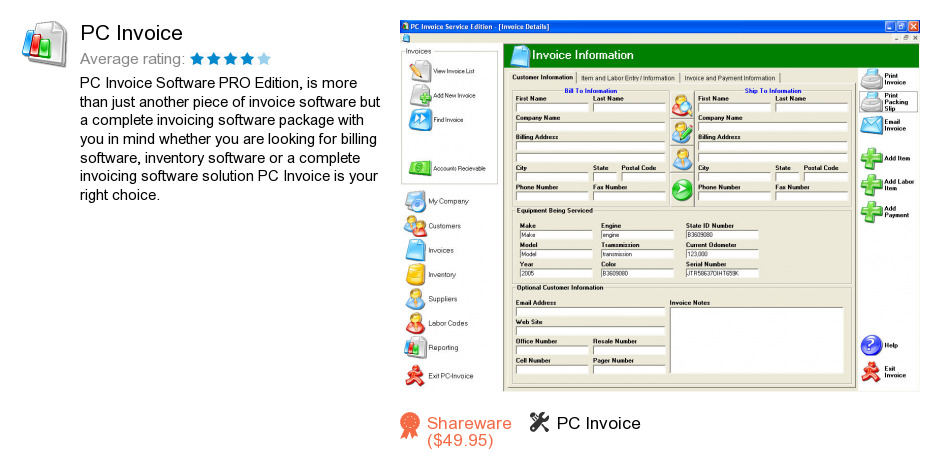Click the Cell Number field
Viewport: 940px width, 476px height.
(x=552, y=369)
